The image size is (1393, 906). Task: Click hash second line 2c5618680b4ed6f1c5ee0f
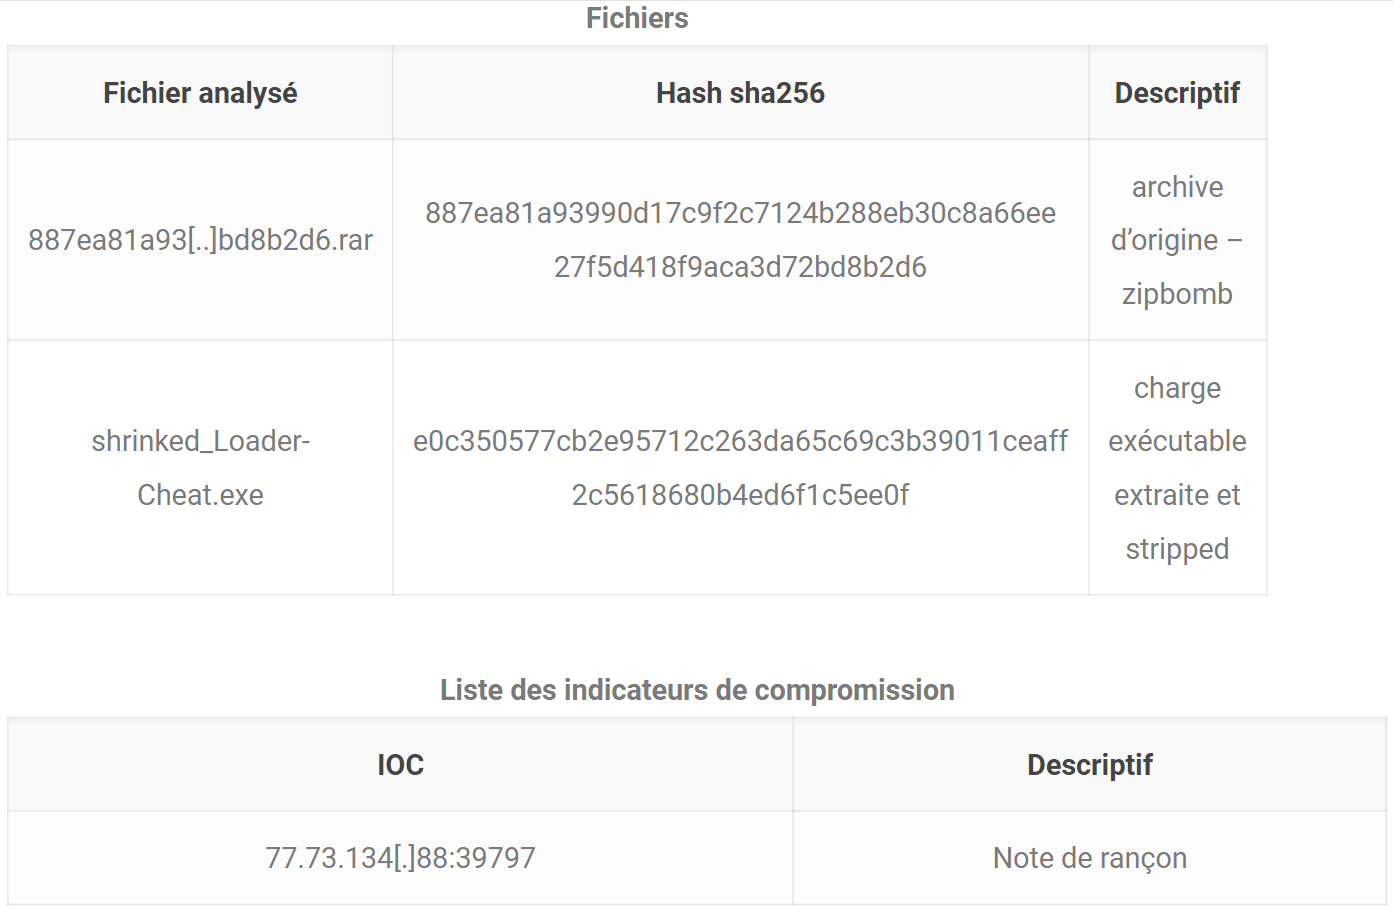740,495
